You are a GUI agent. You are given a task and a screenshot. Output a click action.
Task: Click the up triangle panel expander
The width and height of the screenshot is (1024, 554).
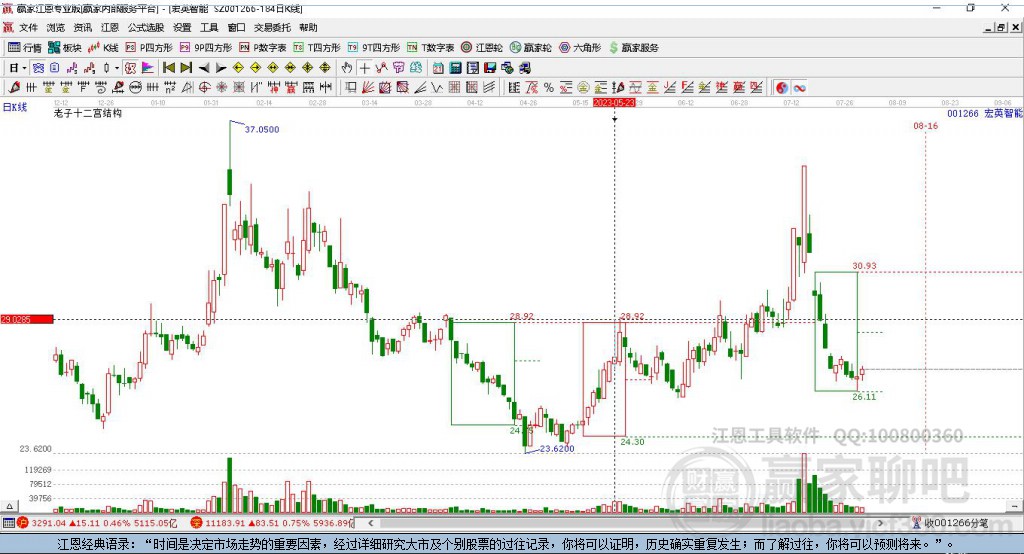(9, 506)
